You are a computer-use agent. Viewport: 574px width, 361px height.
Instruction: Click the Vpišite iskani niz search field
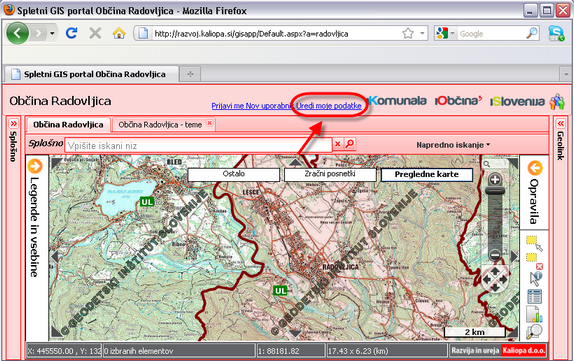coord(198,145)
